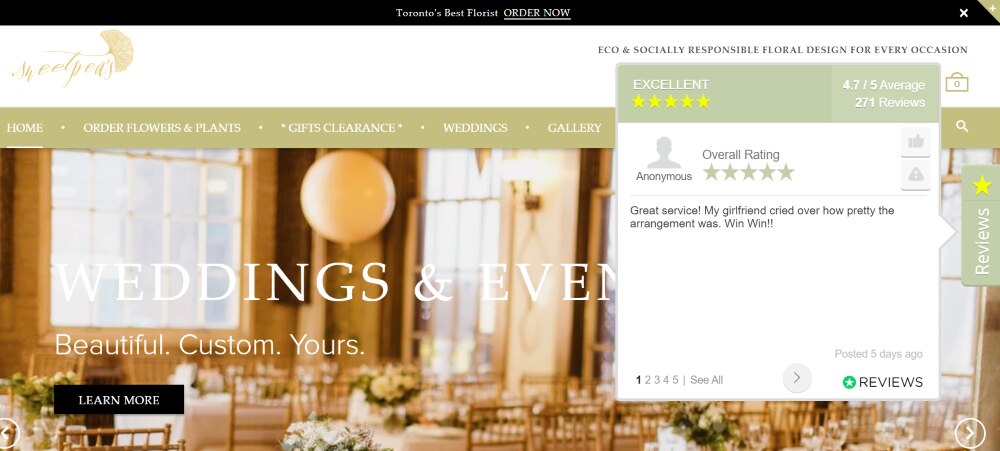
Task: Show the next review with arrow button
Action: coord(797,378)
